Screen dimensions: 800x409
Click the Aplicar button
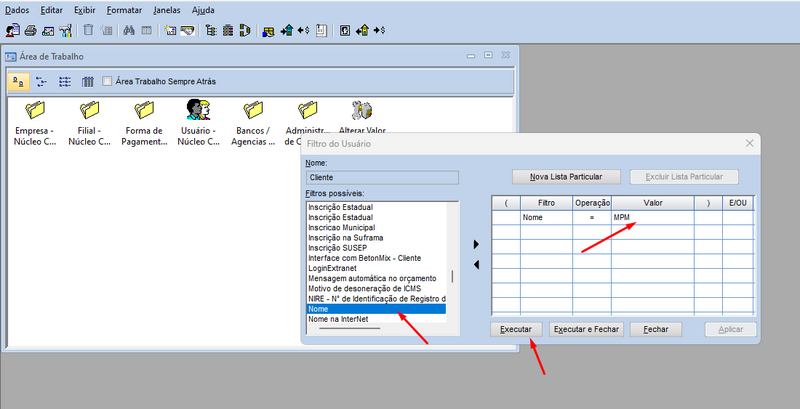click(x=731, y=329)
